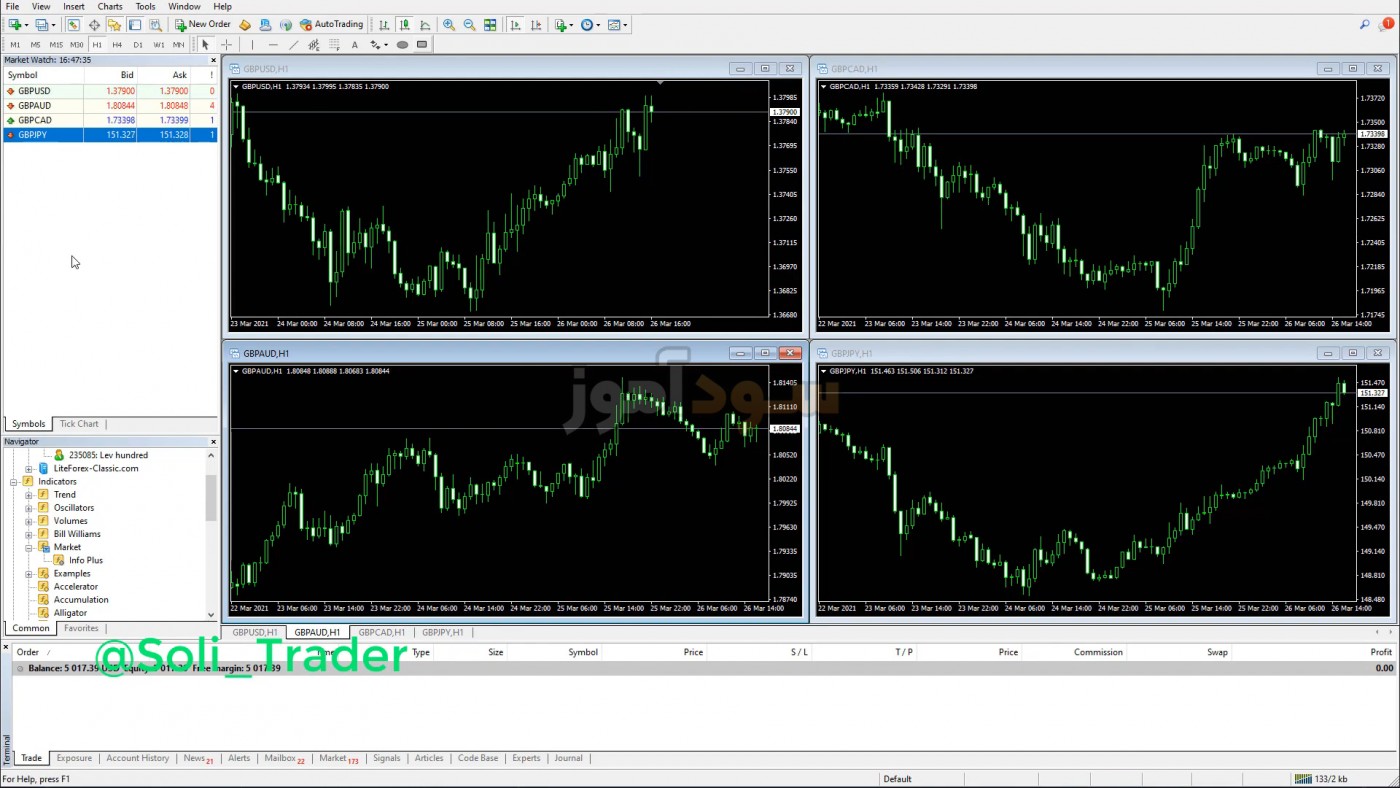Switch timeframe to M5
This screenshot has width=1400, height=788.
35,45
